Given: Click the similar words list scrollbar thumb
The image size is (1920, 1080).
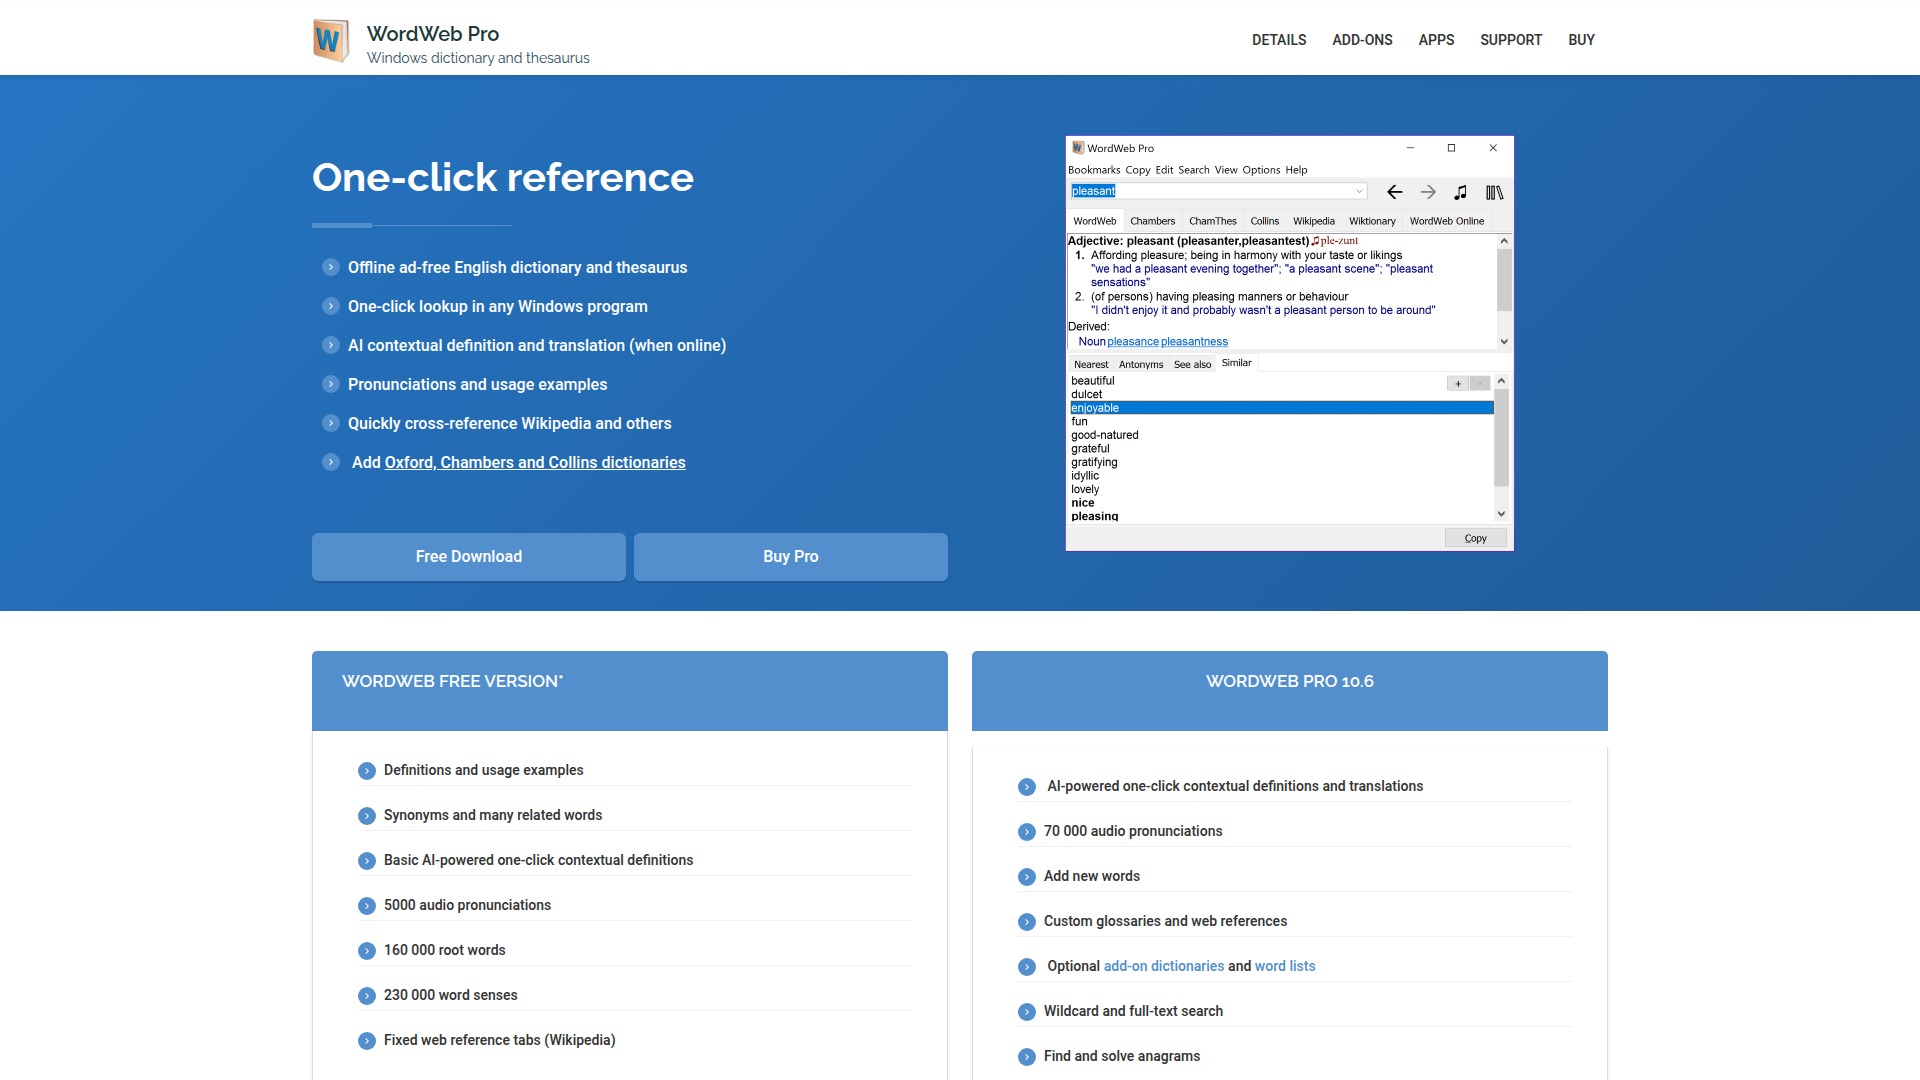Looking at the screenshot, I should pyautogui.click(x=1501, y=437).
